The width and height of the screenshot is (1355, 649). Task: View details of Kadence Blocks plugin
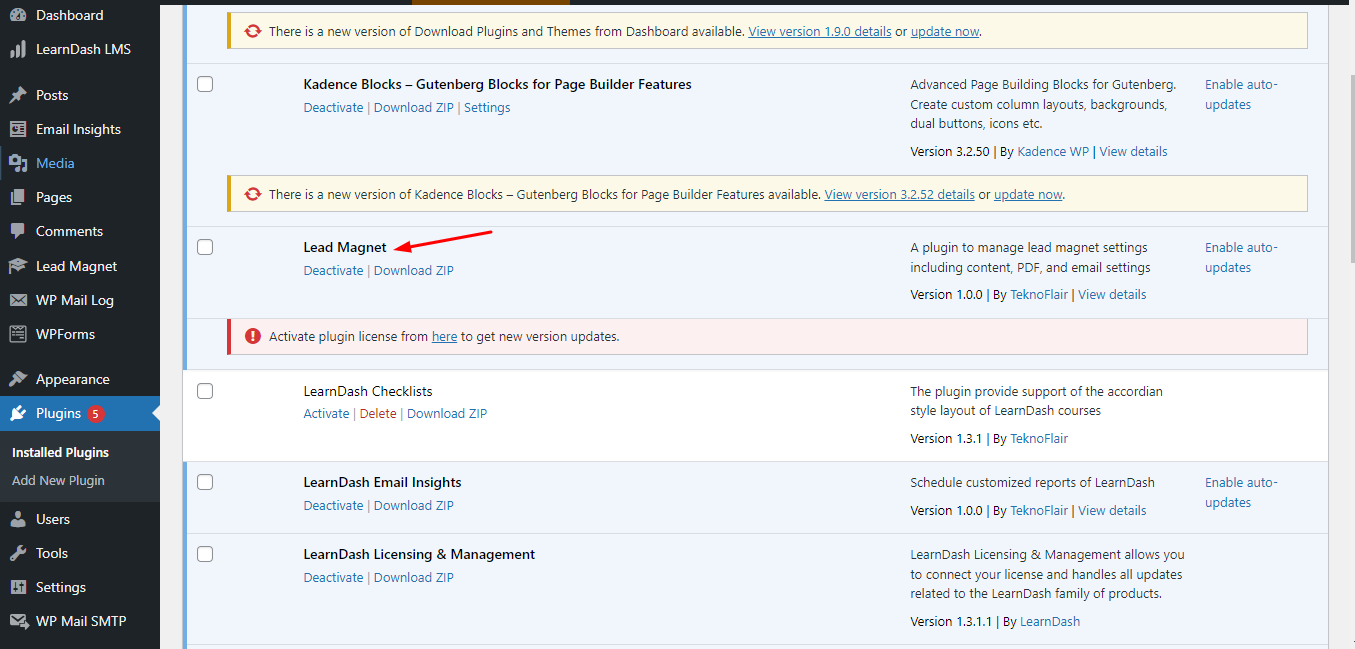click(1133, 151)
